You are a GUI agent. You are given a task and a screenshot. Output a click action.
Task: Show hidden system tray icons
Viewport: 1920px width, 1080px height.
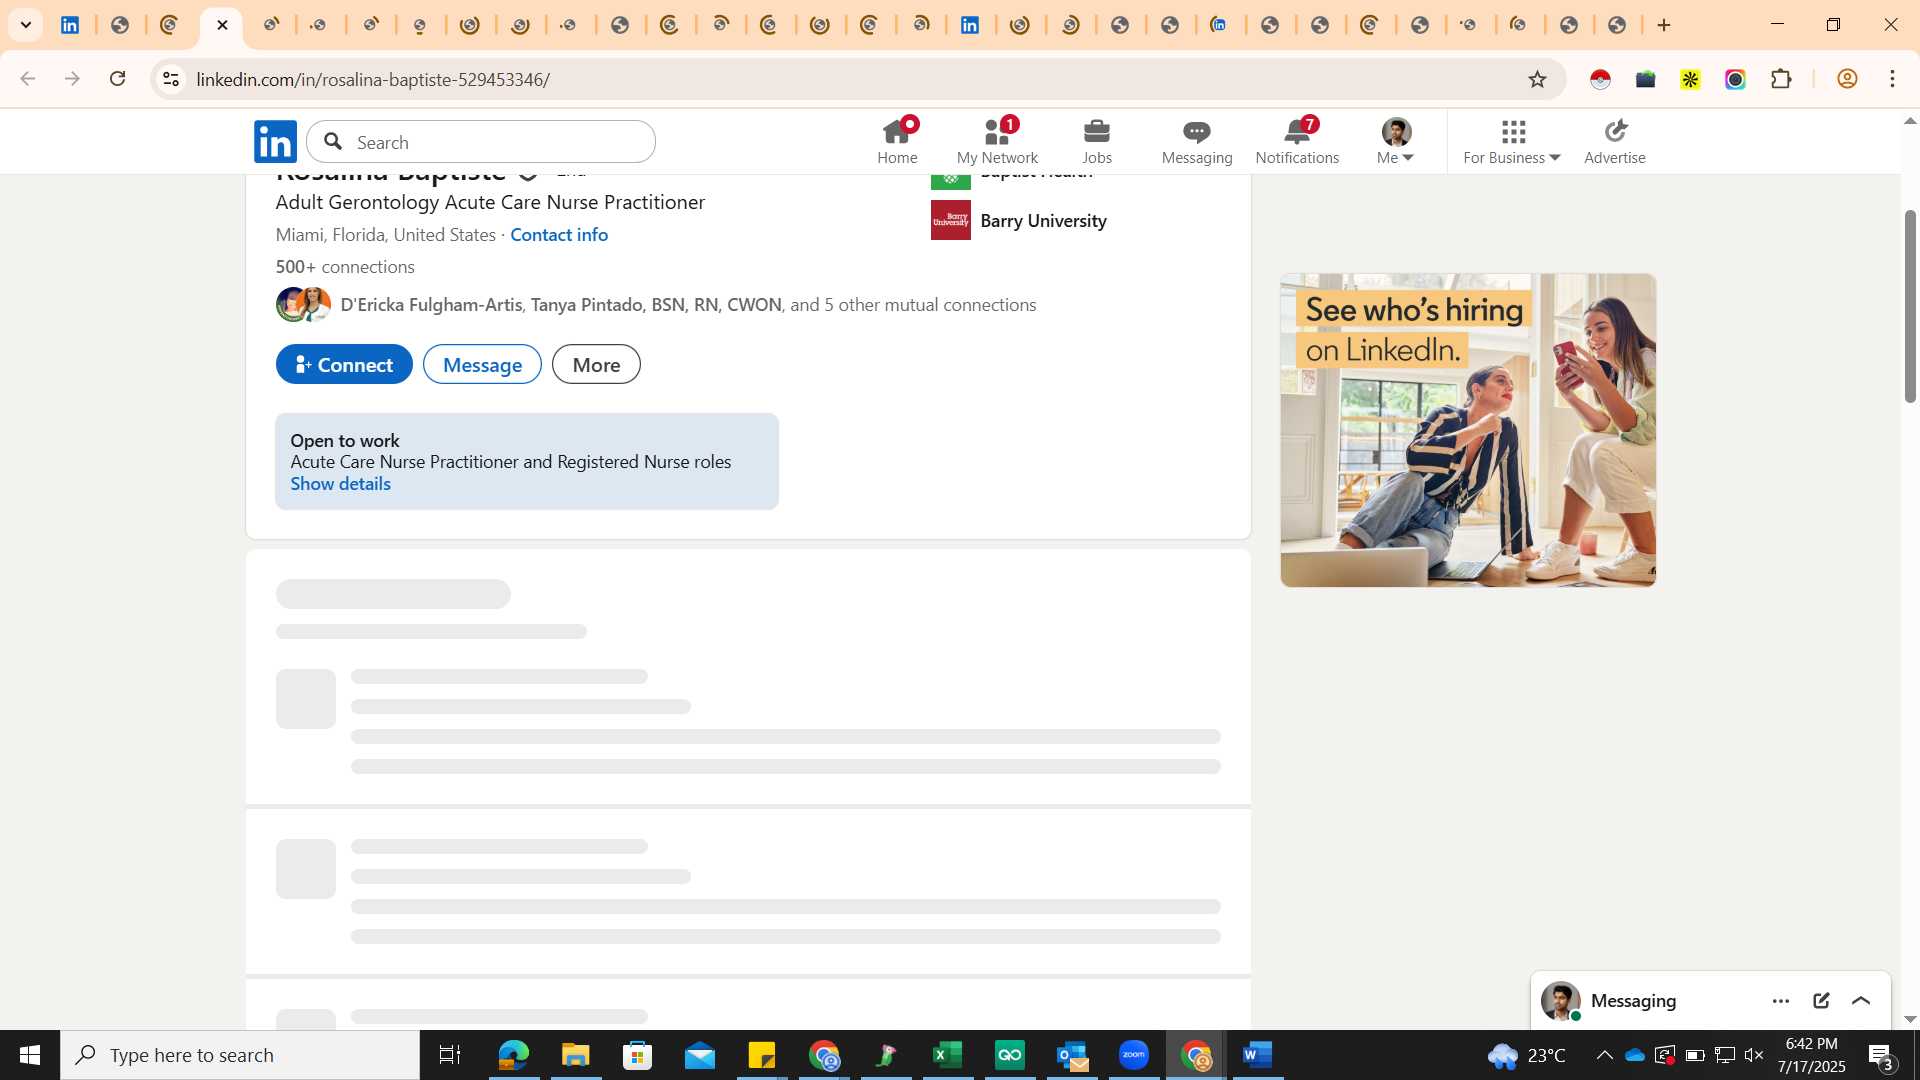[x=1604, y=1055]
